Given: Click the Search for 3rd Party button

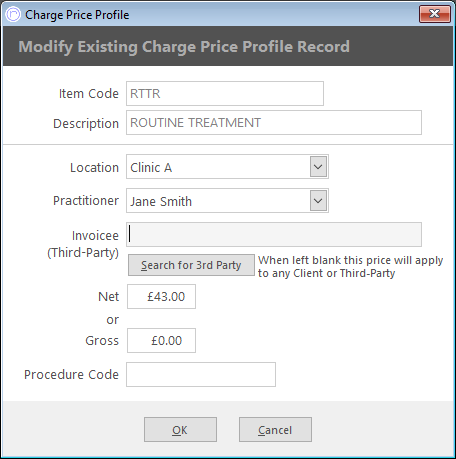Looking at the screenshot, I should [x=191, y=265].
